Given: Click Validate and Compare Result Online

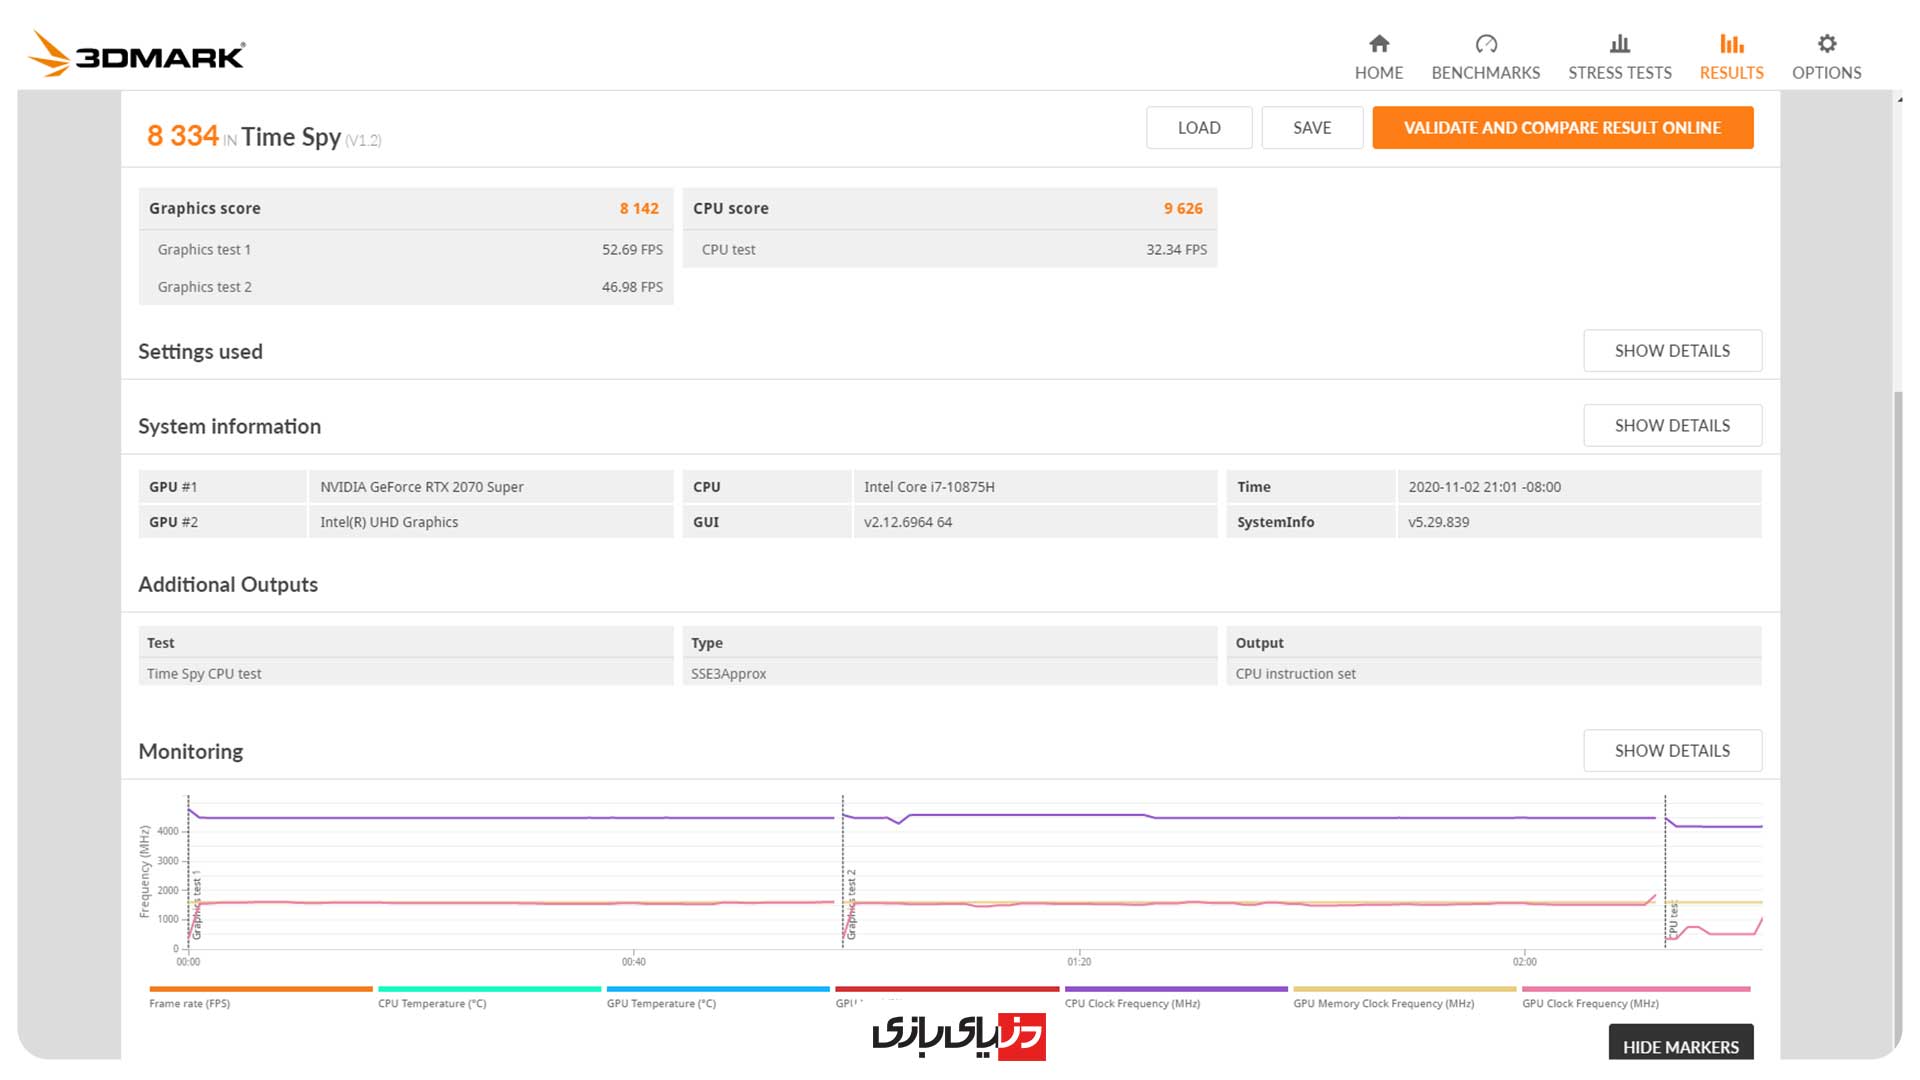Looking at the screenshot, I should pyautogui.click(x=1562, y=128).
